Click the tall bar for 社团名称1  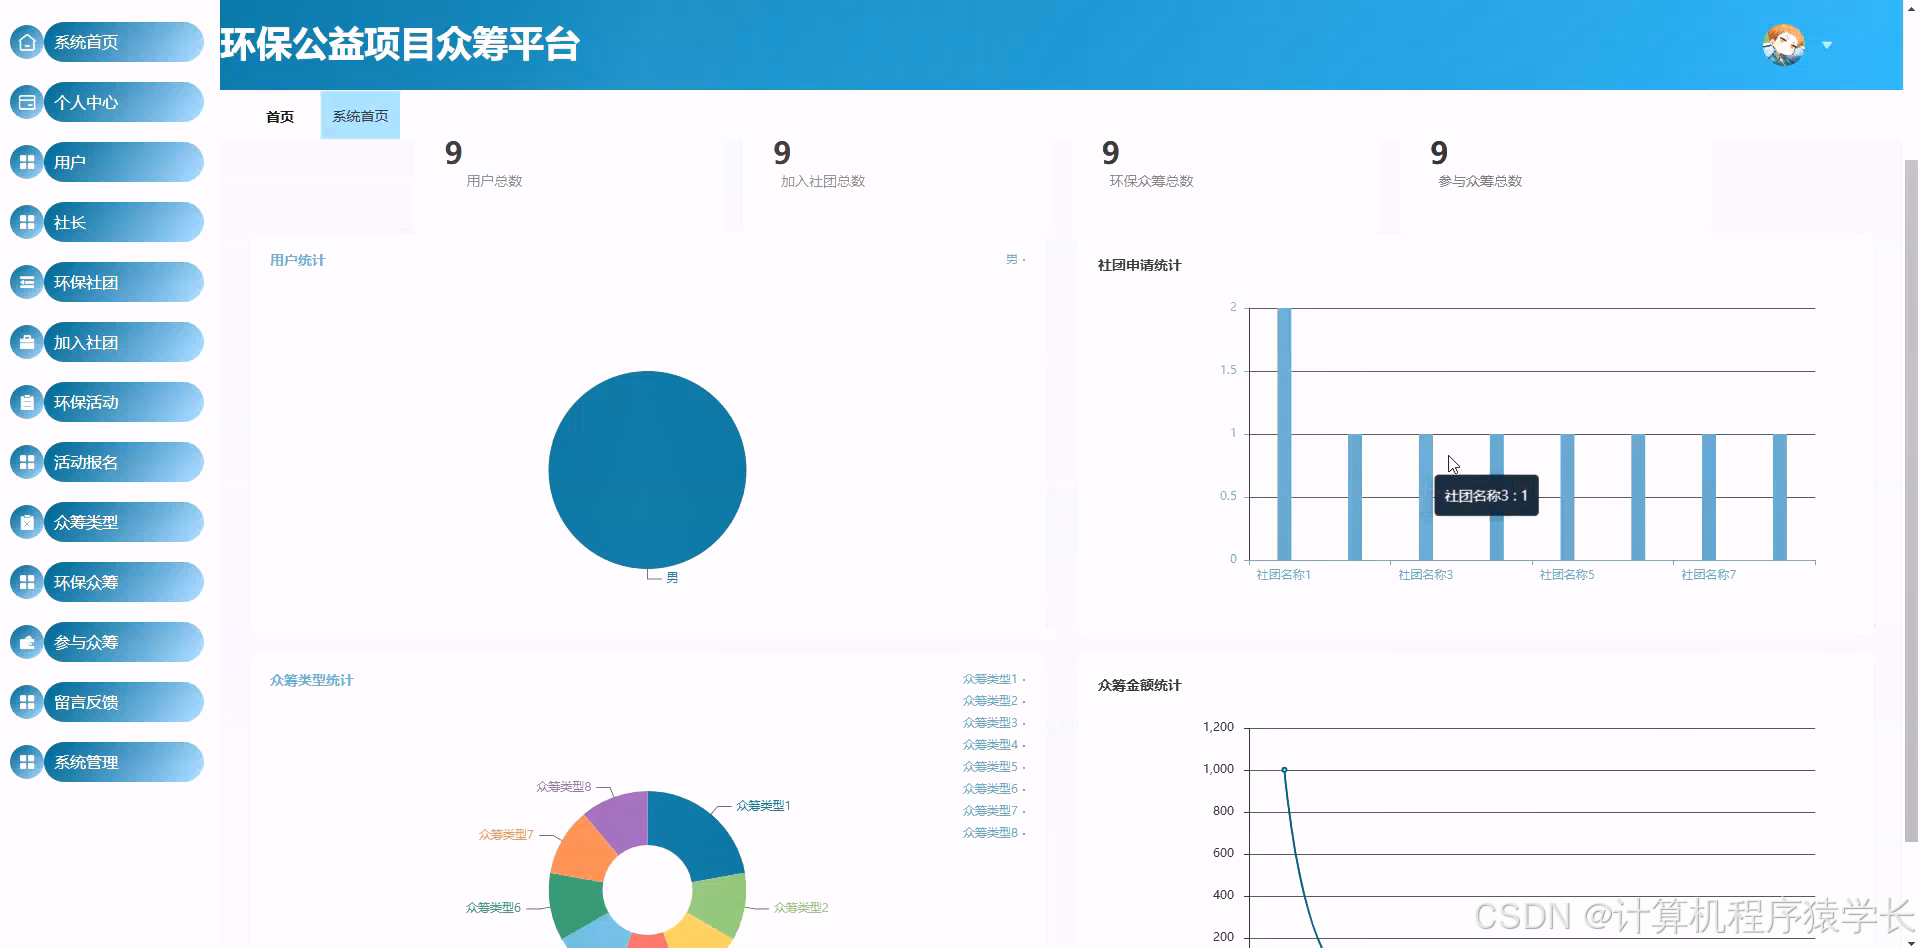coord(1284,434)
